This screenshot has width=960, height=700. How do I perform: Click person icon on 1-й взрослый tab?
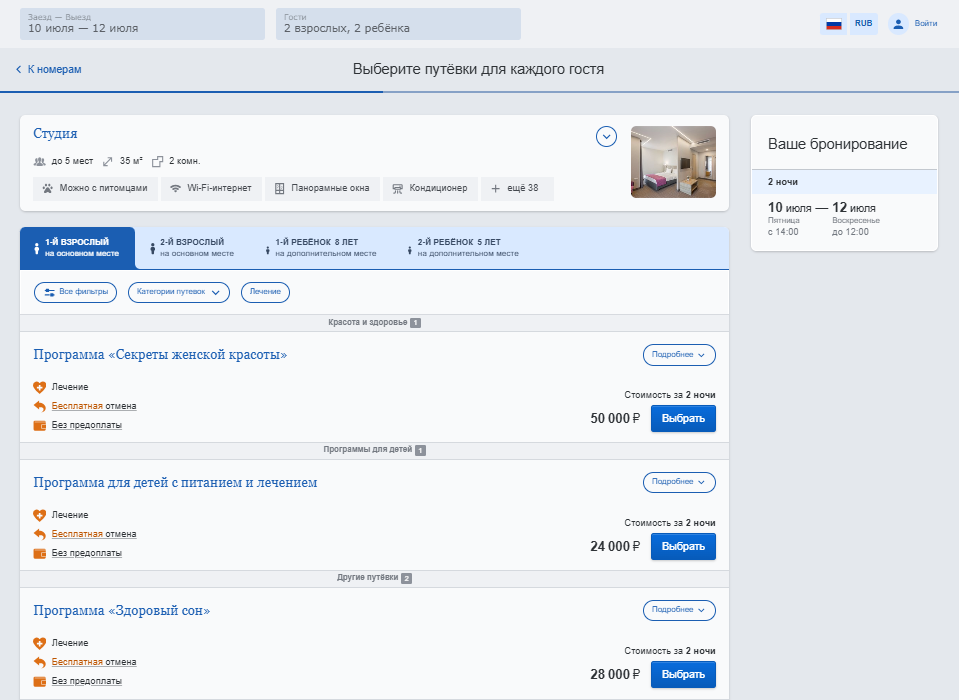(x=37, y=249)
